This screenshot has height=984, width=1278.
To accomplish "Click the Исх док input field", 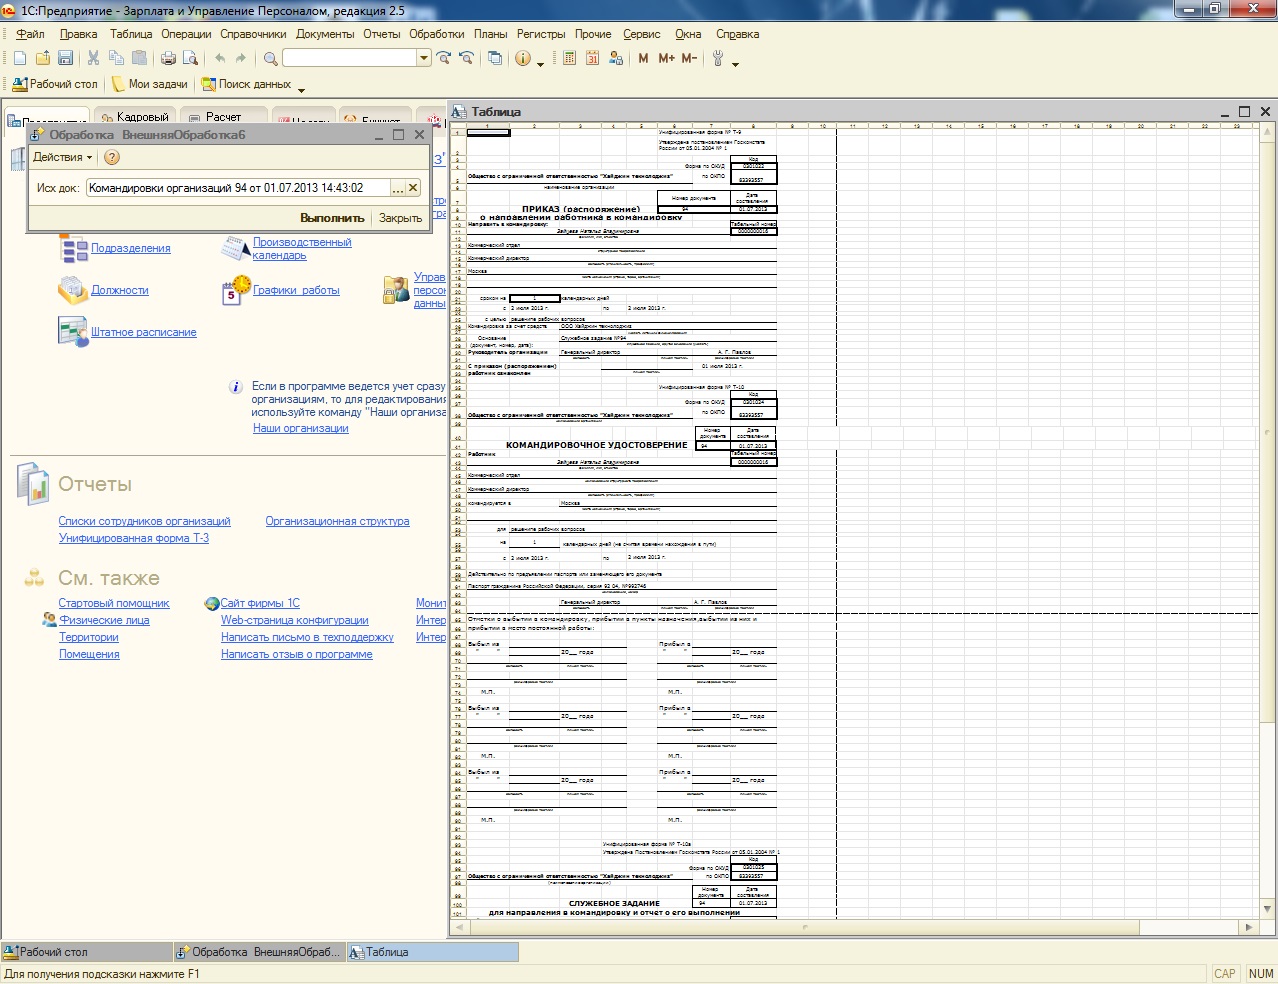I will pyautogui.click(x=238, y=188).
